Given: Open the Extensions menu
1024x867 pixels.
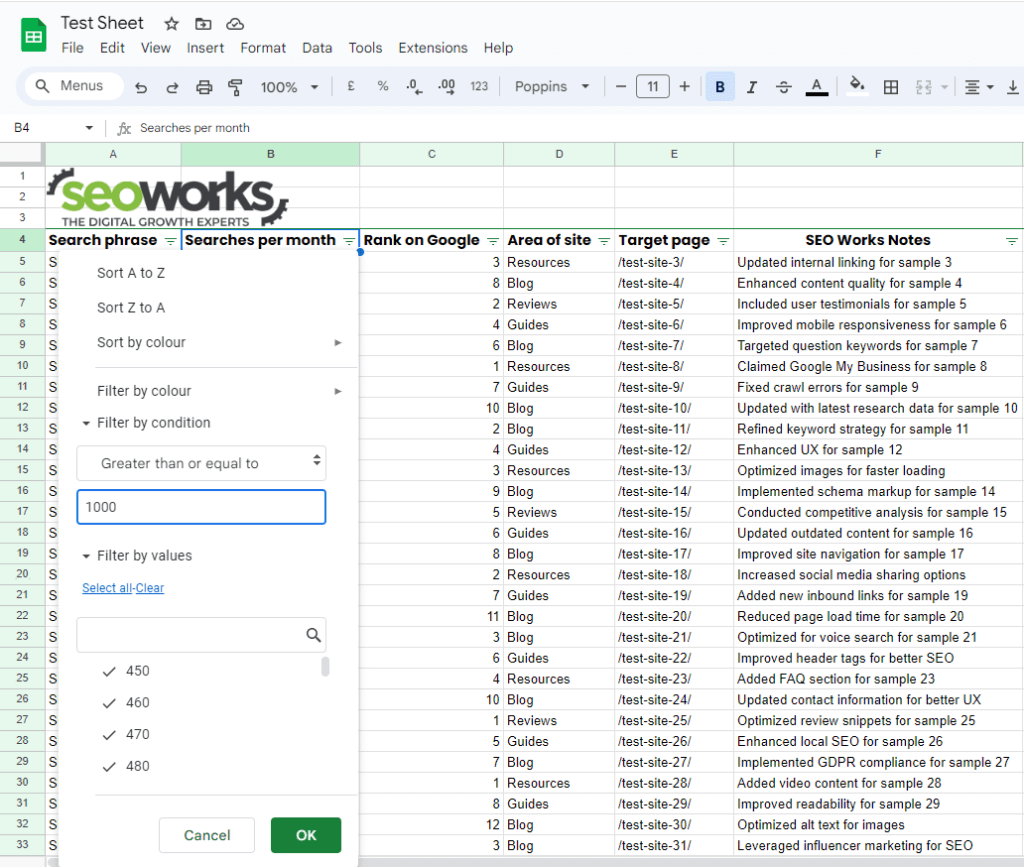Looking at the screenshot, I should click(x=433, y=48).
